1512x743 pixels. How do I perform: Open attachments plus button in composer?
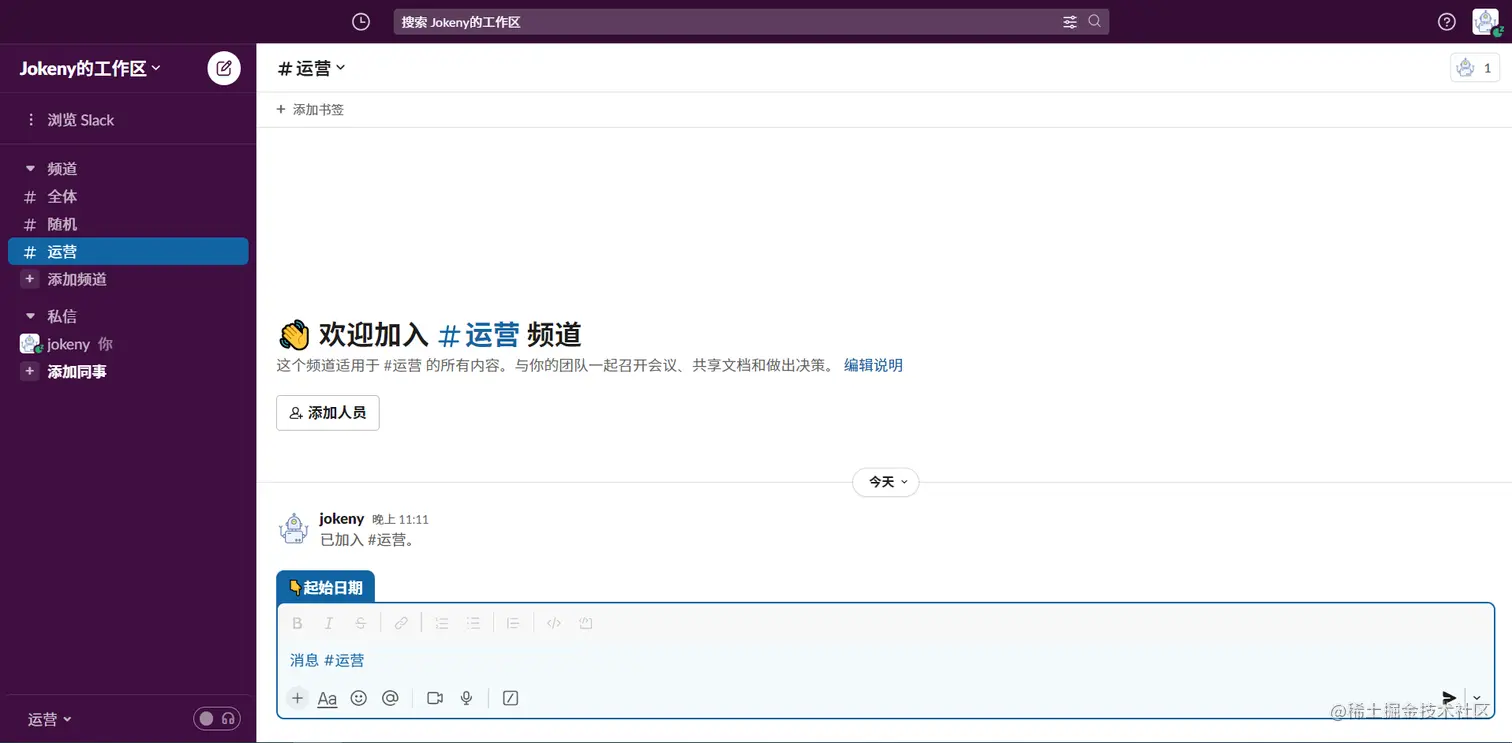[x=297, y=698]
